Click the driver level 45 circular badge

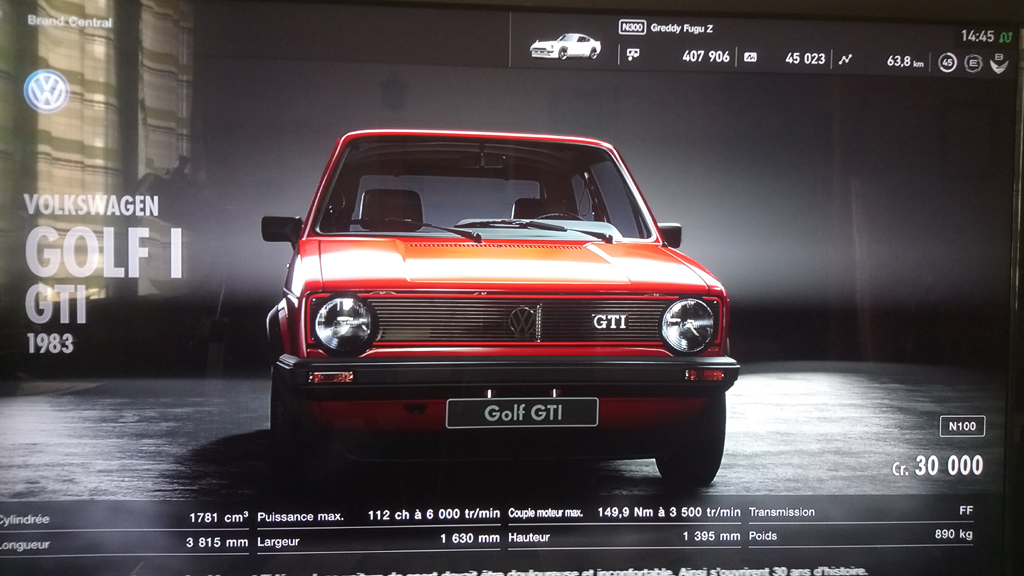[948, 63]
